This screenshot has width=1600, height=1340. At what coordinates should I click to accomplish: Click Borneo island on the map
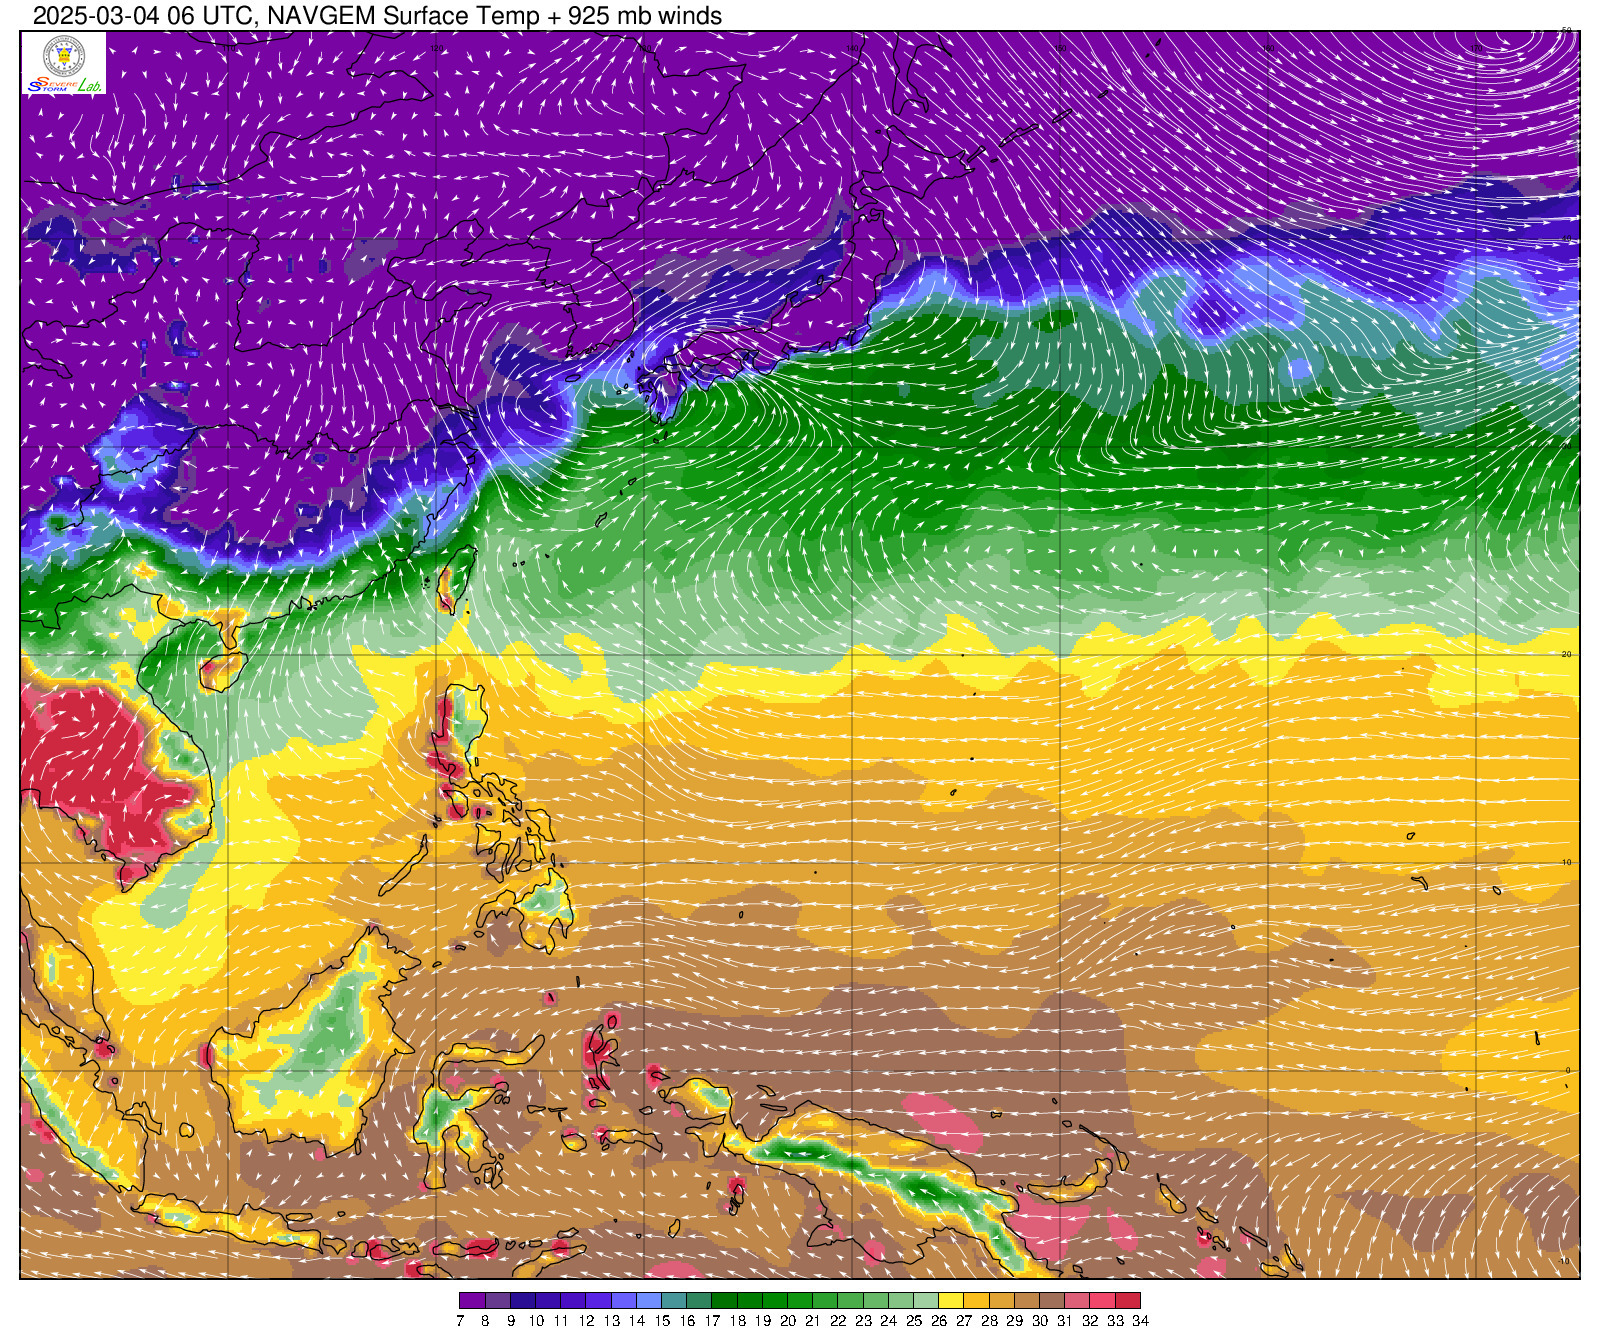[x=312, y=1040]
